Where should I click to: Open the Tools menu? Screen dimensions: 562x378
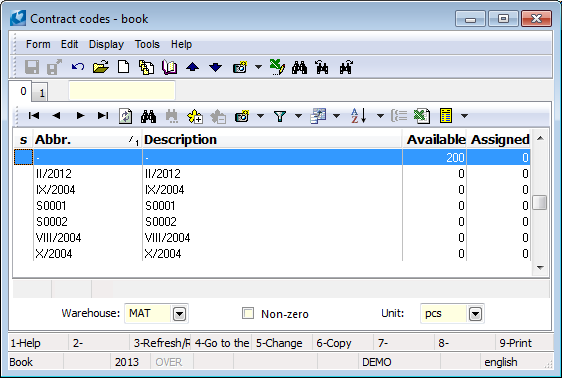(147, 44)
